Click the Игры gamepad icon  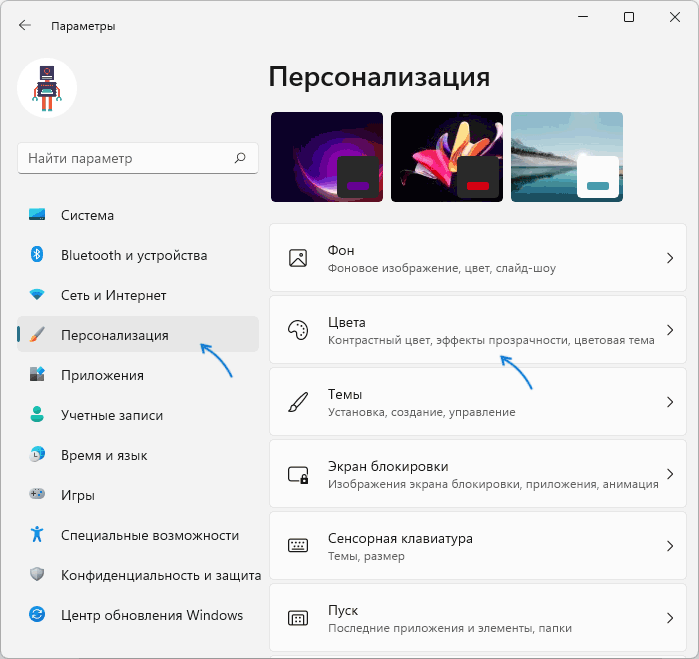[37, 494]
